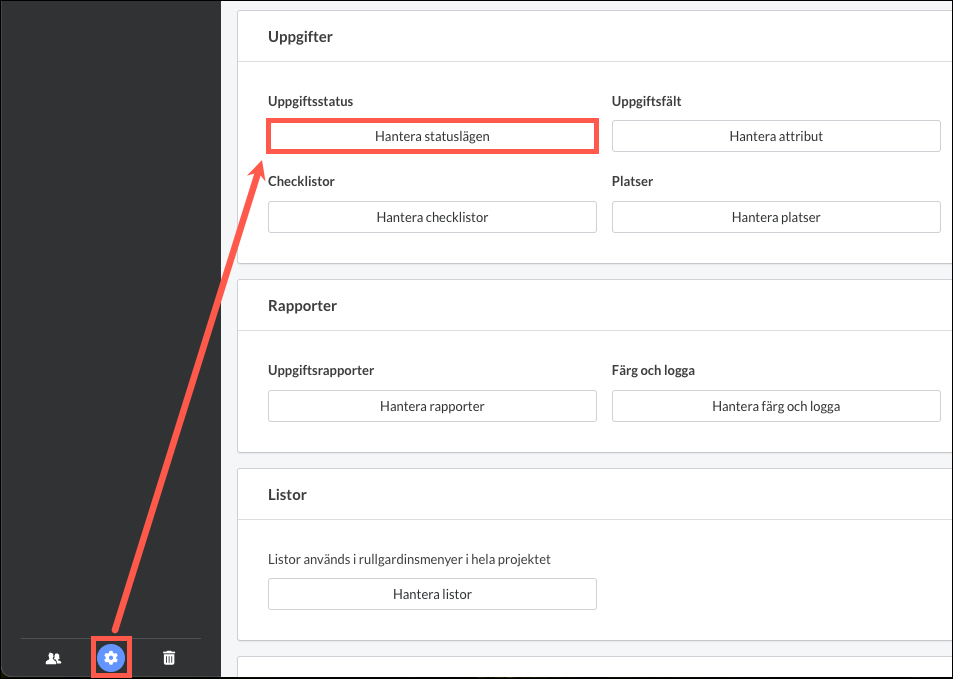Screen dimensions: 953x679
Task: Open Hantera listor
Action: (x=432, y=594)
